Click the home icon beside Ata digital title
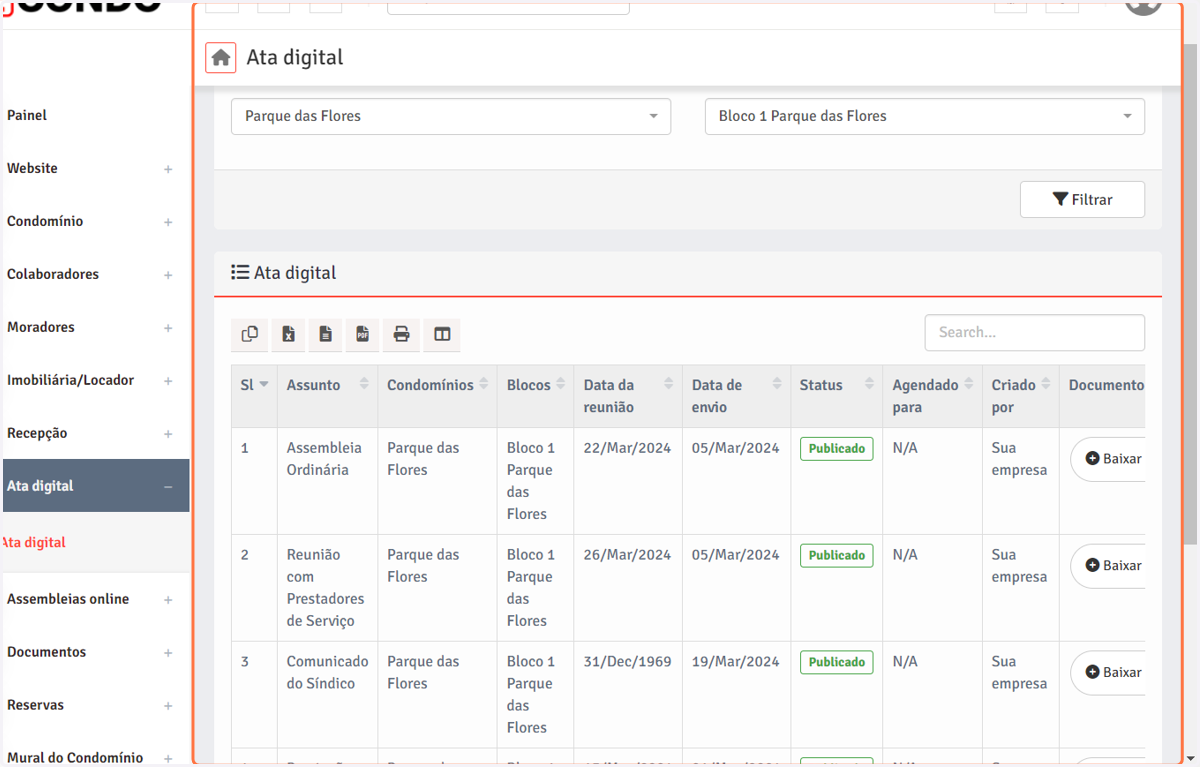Viewport: 1200px width, 767px height. (221, 58)
